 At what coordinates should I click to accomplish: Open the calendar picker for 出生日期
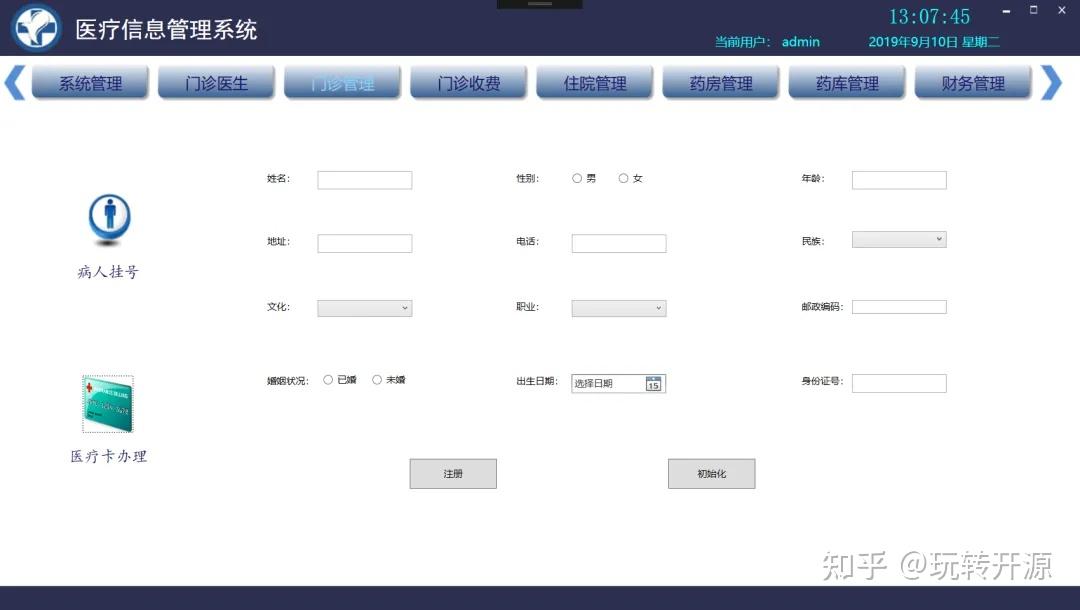pos(652,383)
